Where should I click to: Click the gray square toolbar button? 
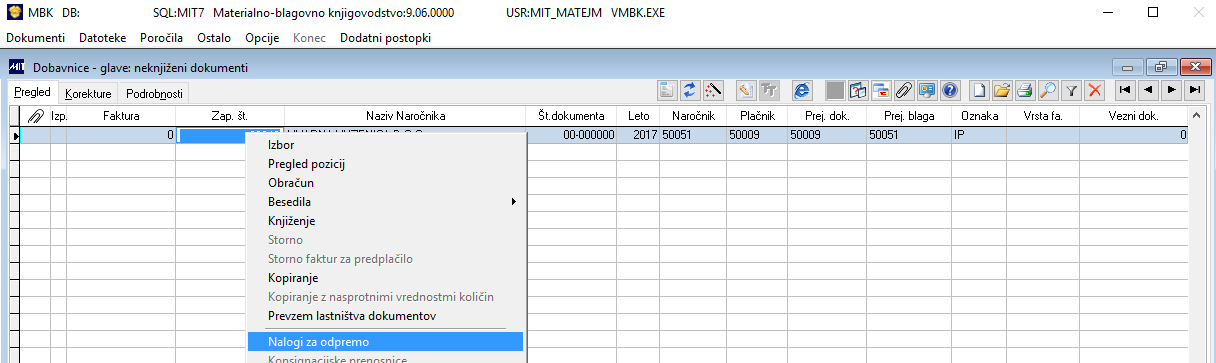[x=835, y=90]
